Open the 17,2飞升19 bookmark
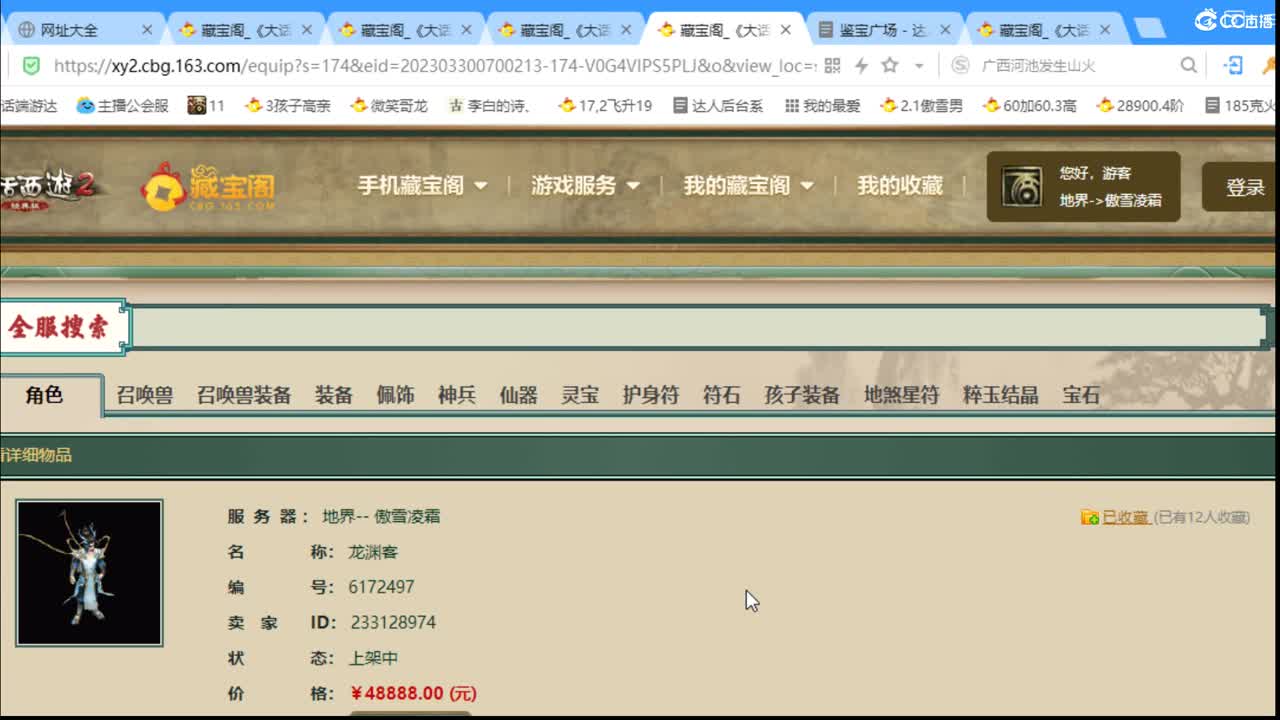Viewport: 1280px width, 720px height. tap(605, 105)
